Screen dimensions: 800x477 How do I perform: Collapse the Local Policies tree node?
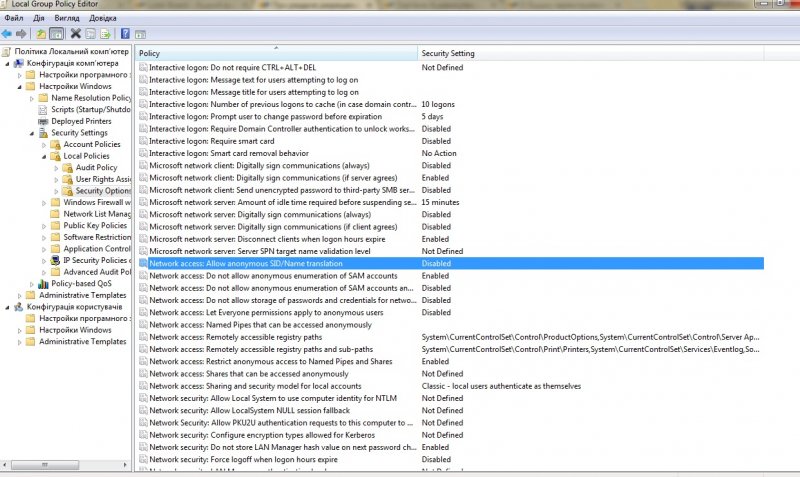[44, 156]
